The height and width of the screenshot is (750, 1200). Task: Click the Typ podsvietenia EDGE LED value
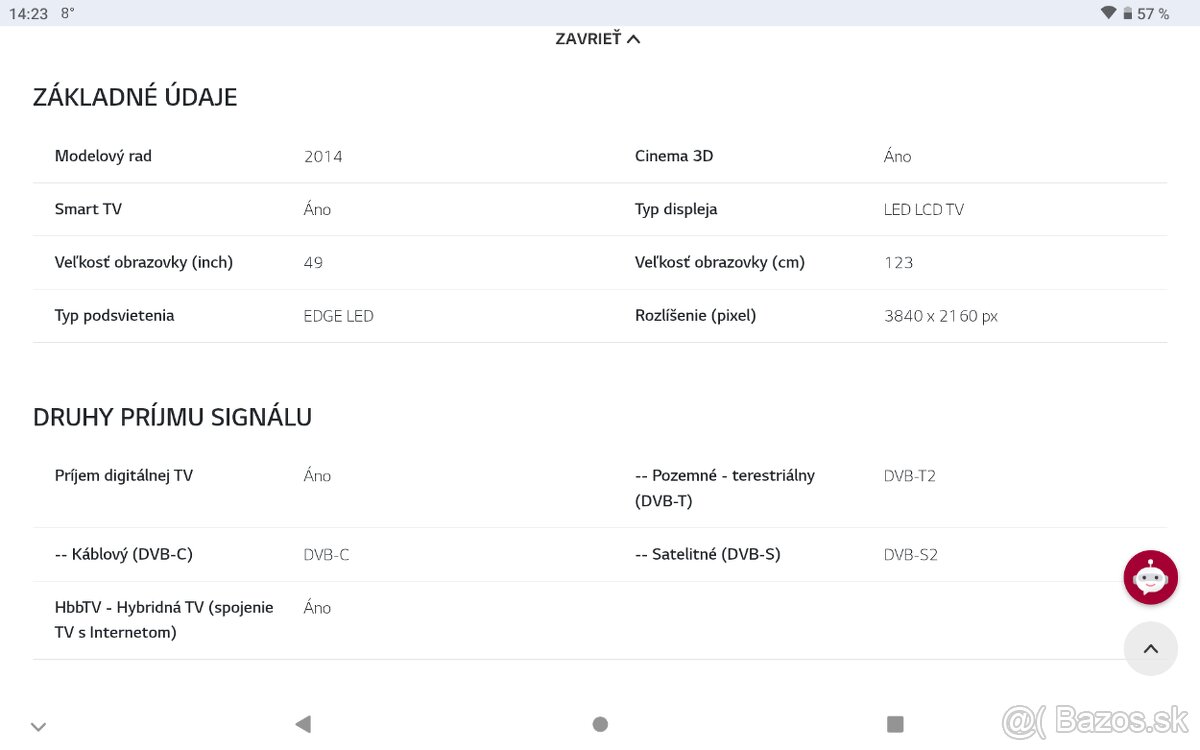pos(338,316)
